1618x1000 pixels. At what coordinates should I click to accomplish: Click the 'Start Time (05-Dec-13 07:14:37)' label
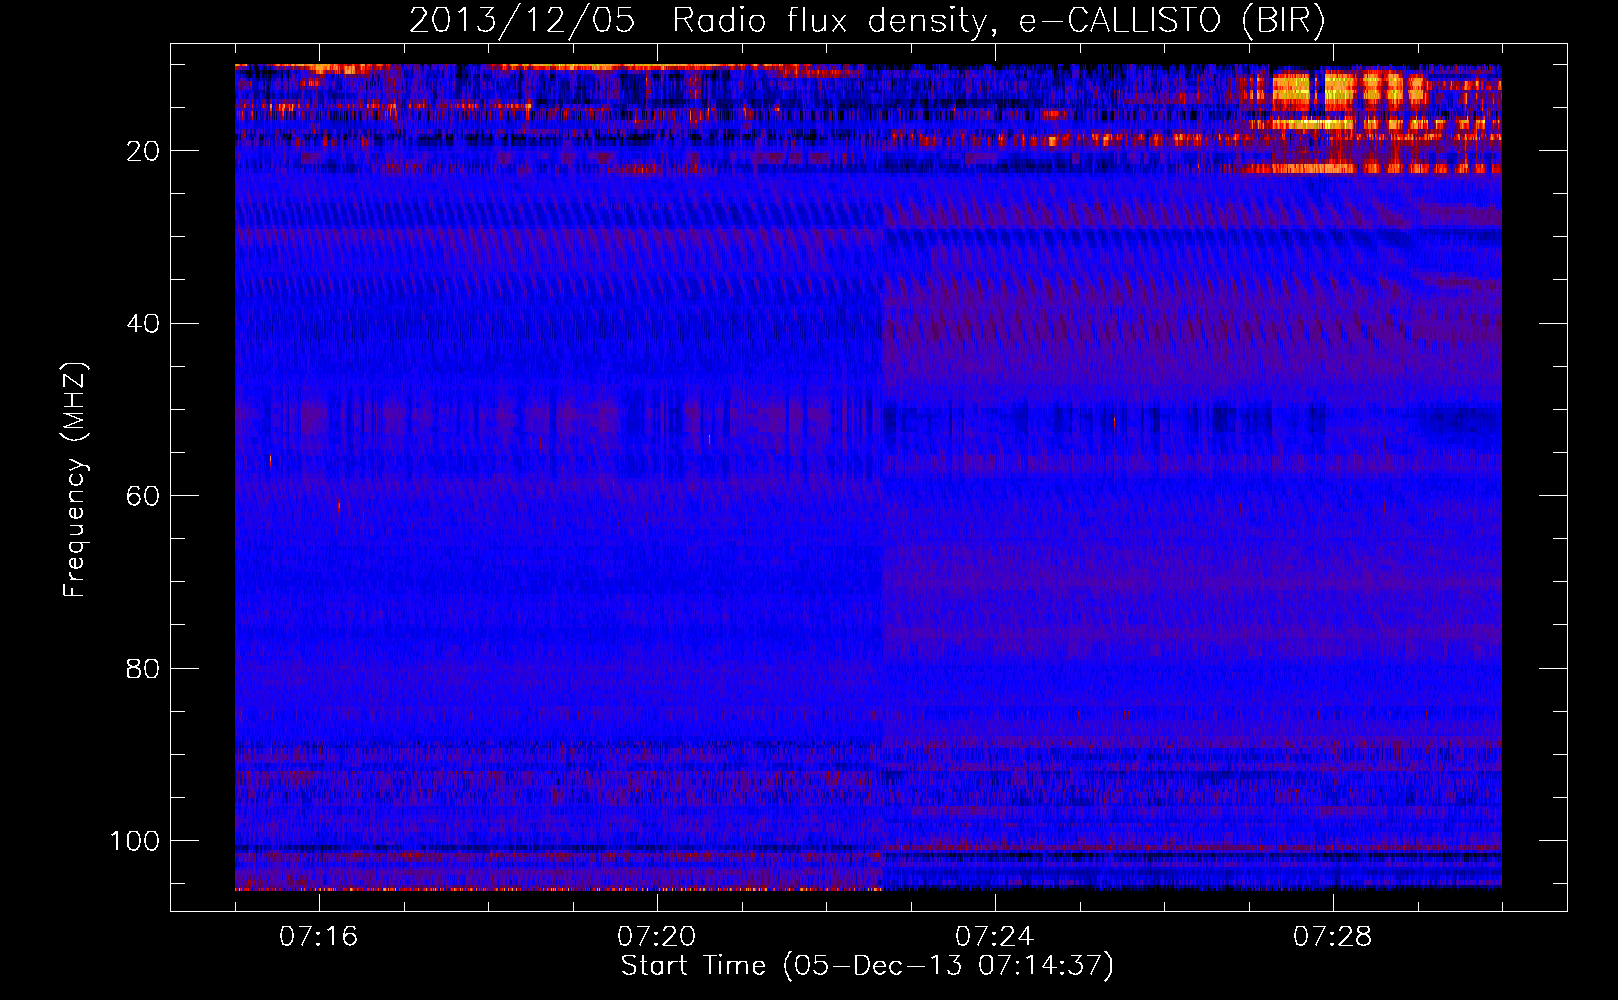click(x=867, y=966)
